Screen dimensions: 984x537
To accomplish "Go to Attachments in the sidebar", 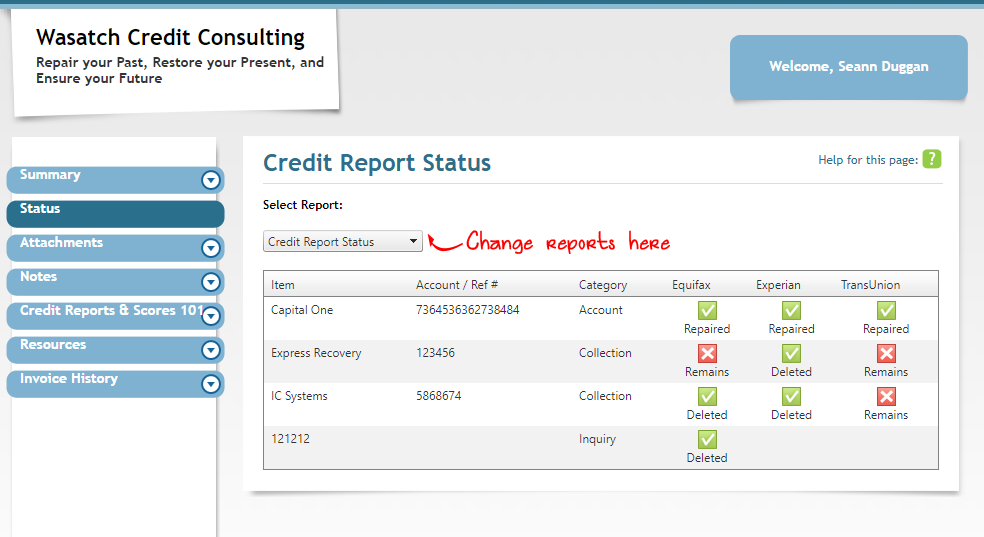I will [115, 248].
